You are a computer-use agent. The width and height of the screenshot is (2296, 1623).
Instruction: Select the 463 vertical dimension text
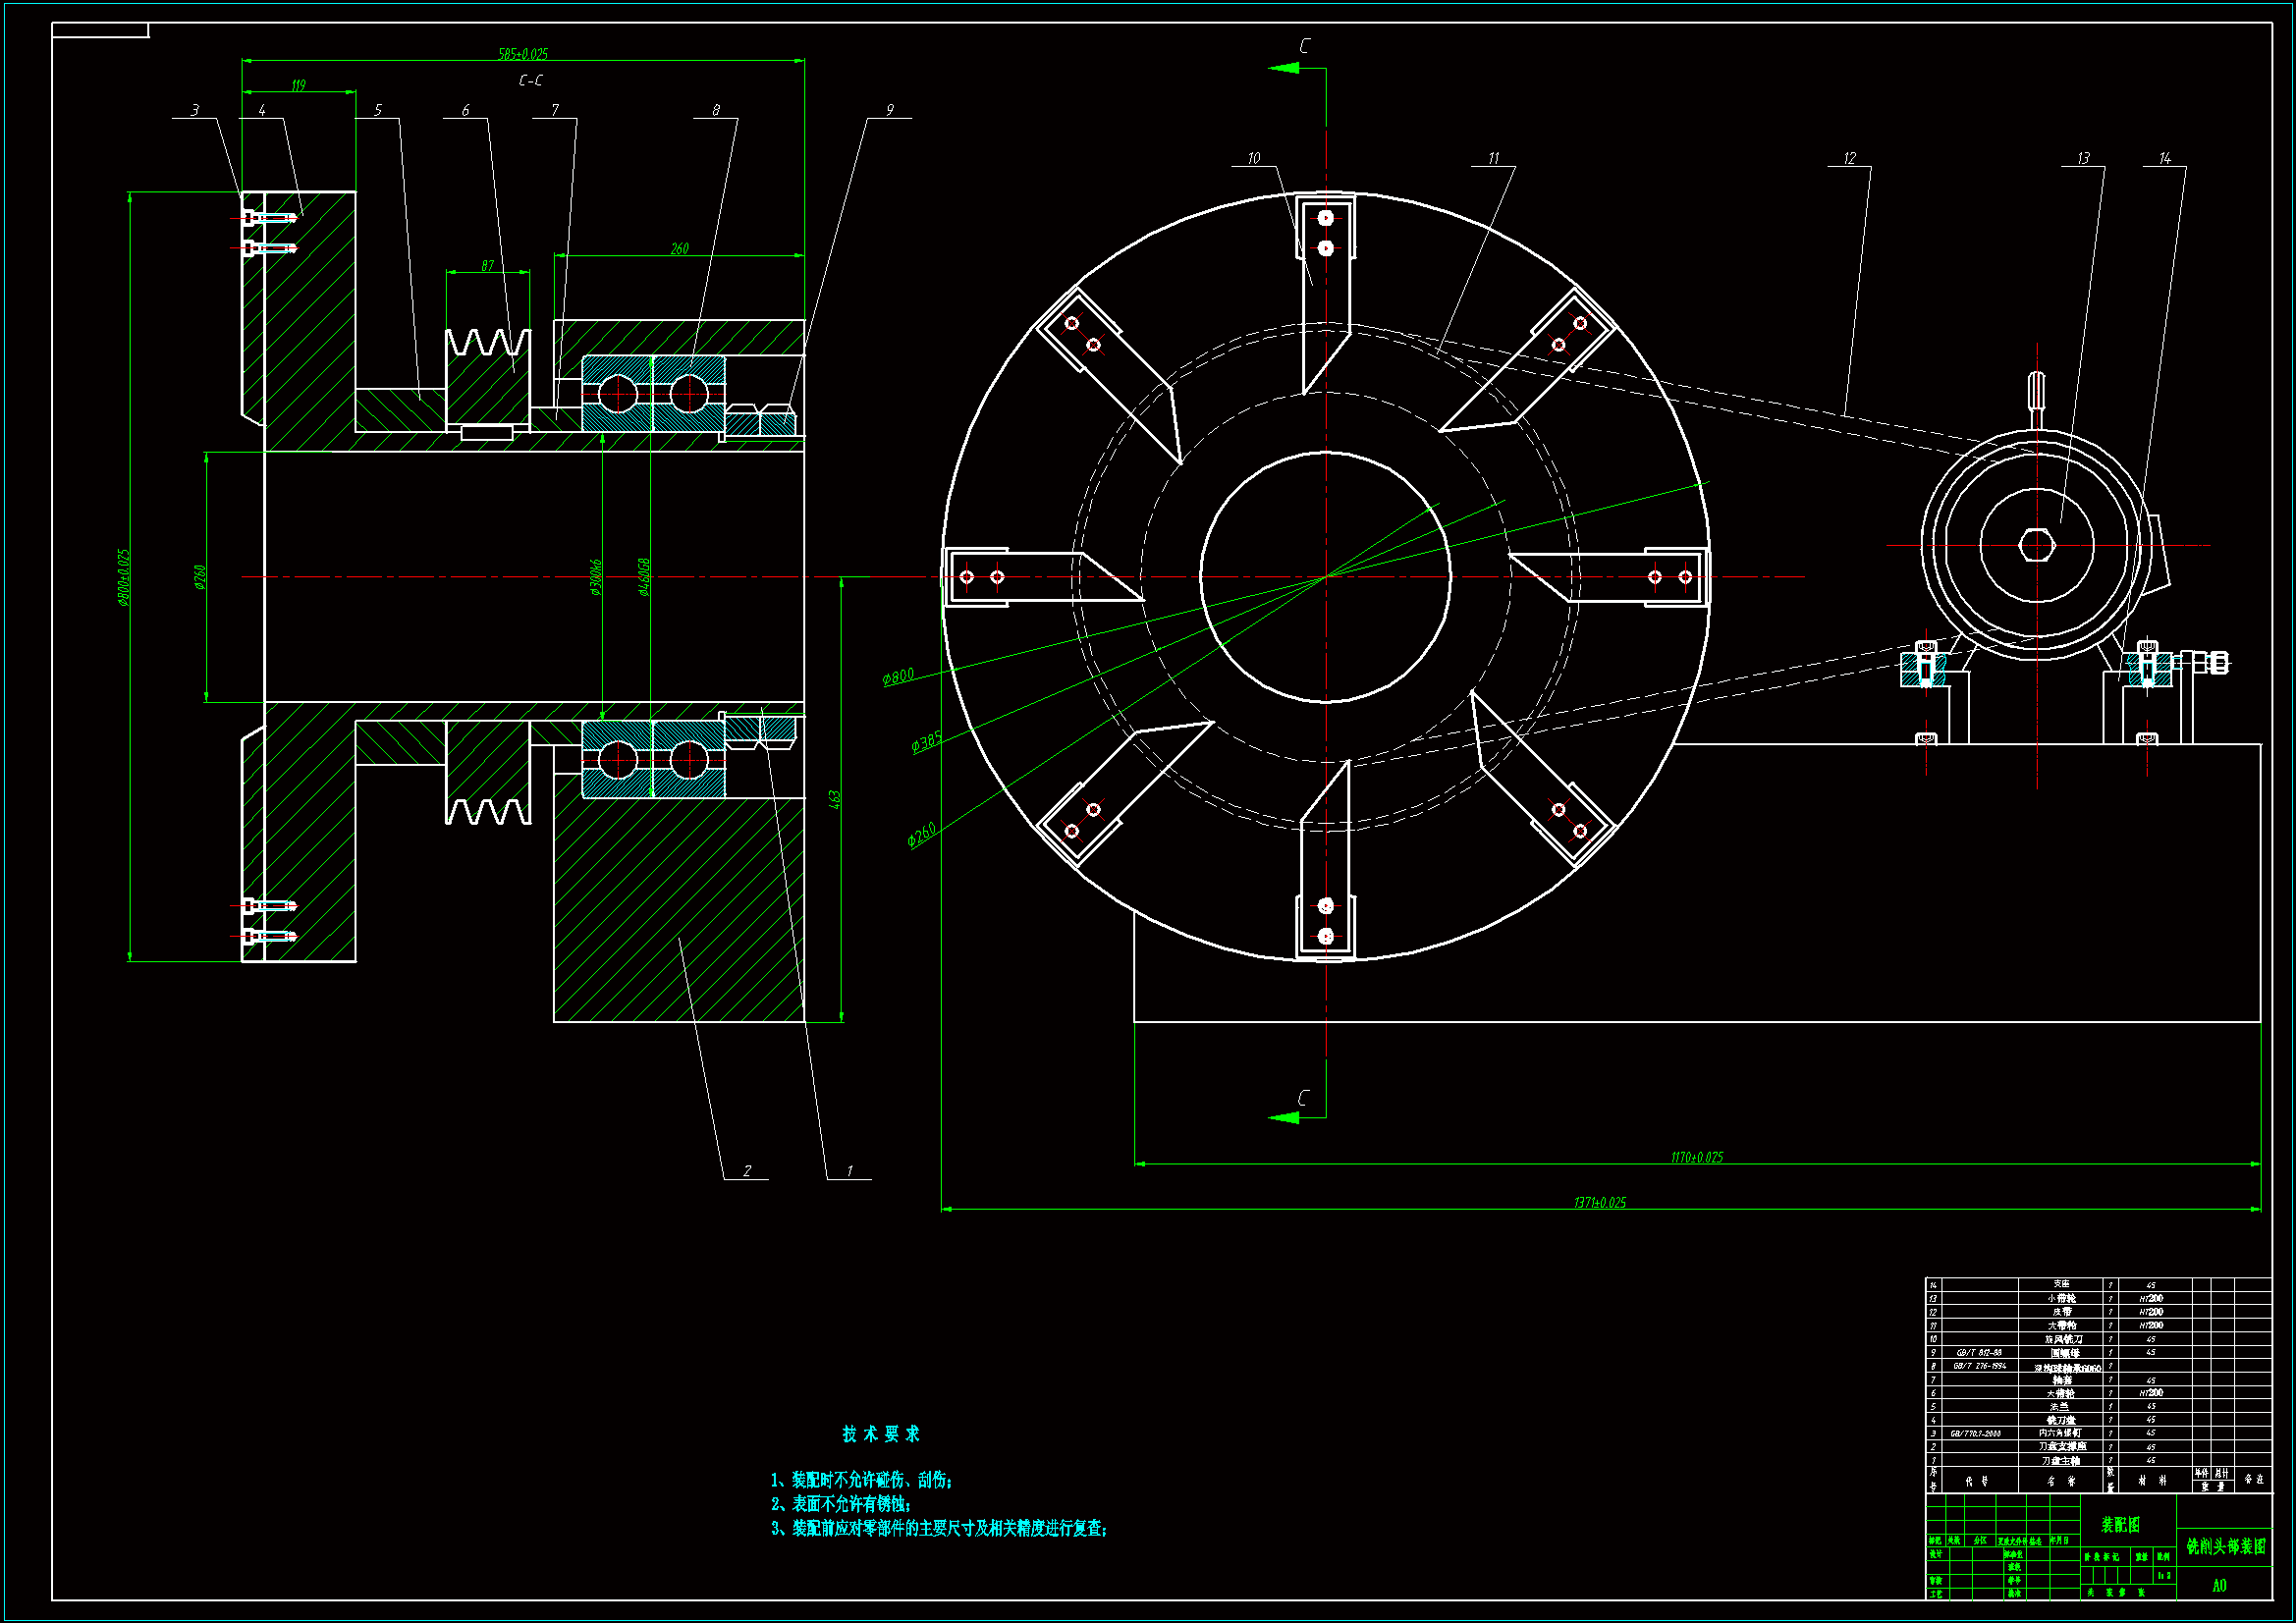tap(834, 798)
